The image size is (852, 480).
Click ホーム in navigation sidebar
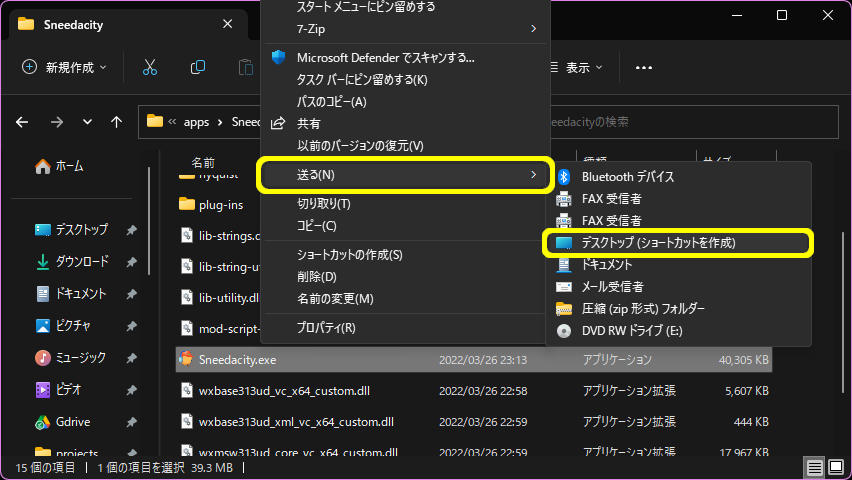click(x=69, y=166)
